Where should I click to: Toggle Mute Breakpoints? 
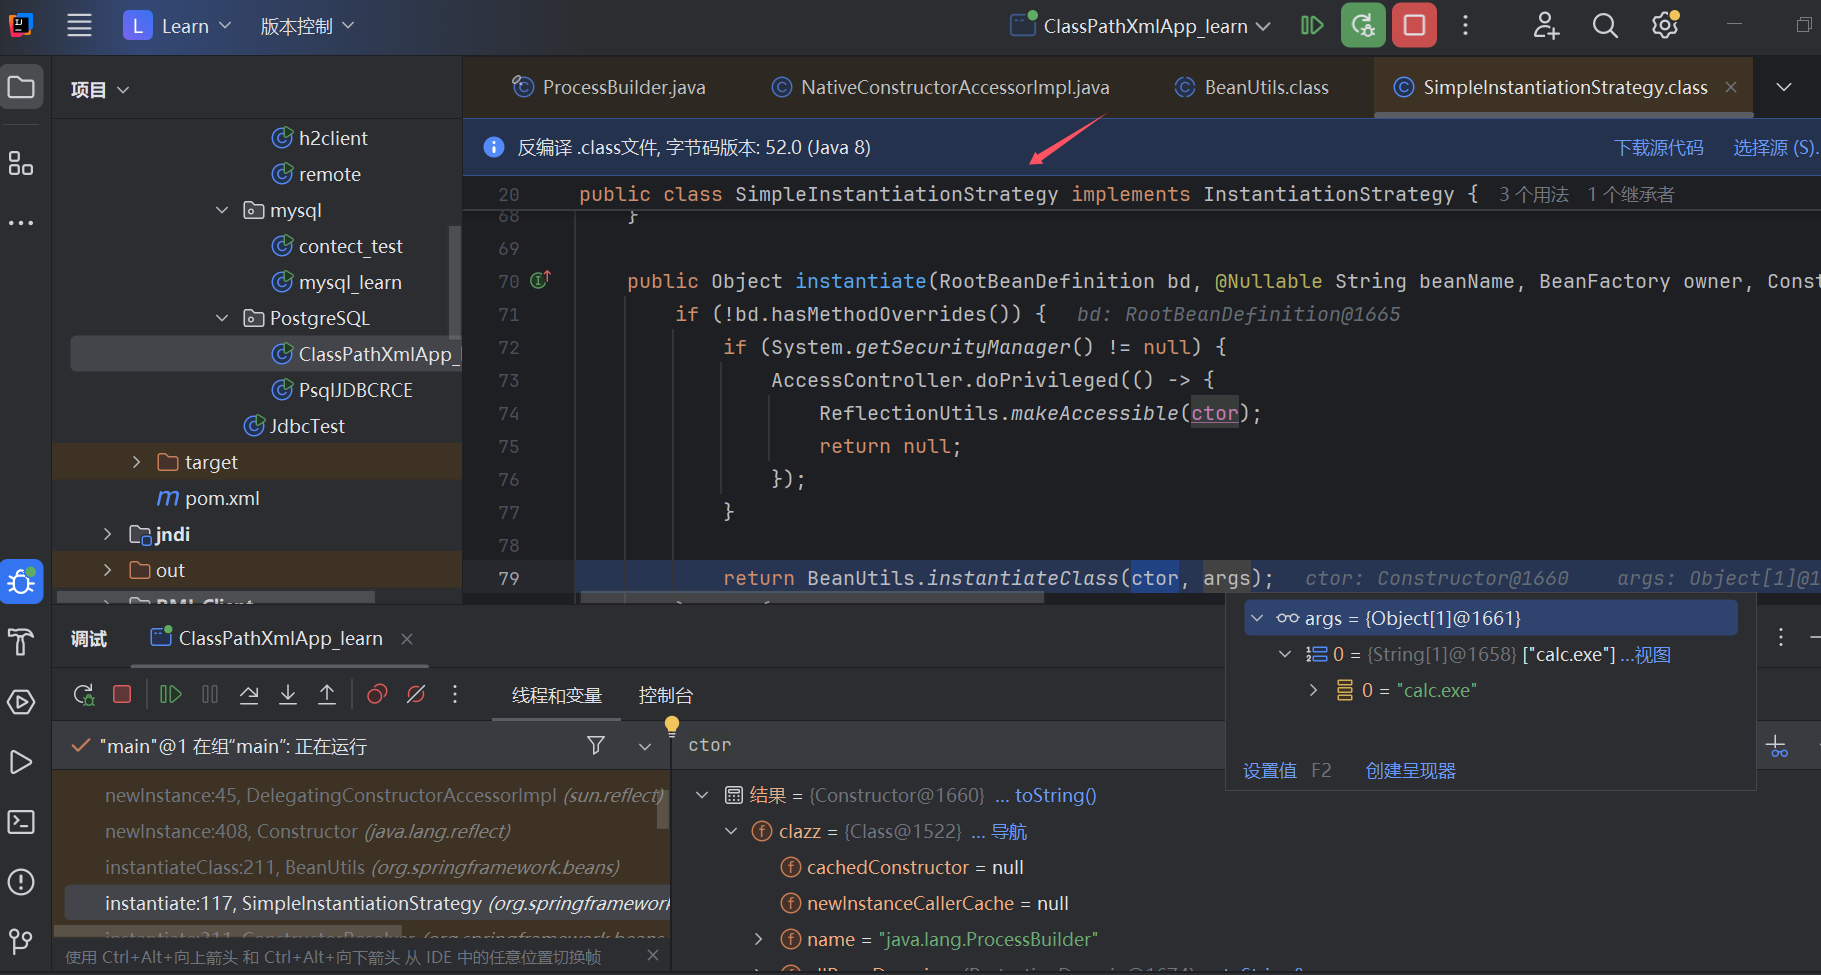[x=416, y=694]
